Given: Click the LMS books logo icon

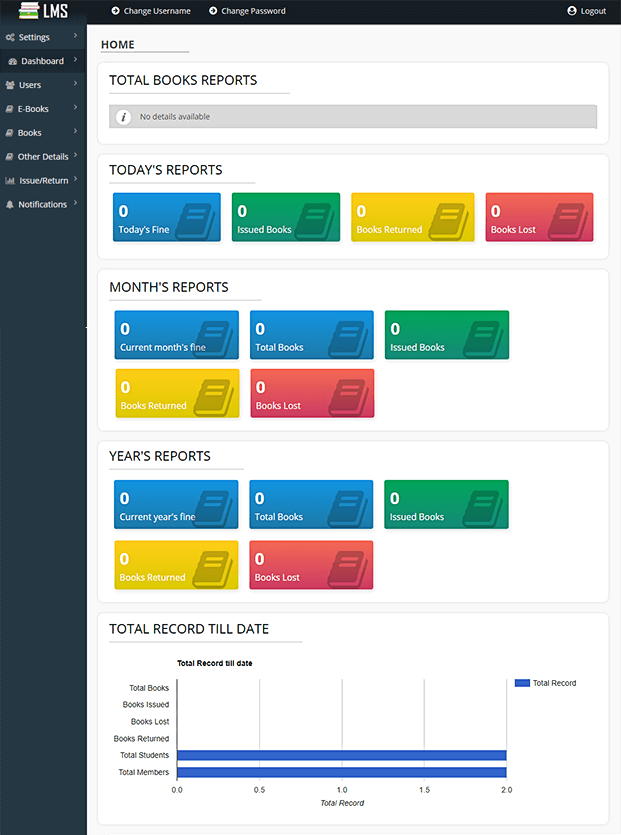Looking at the screenshot, I should 29,11.
